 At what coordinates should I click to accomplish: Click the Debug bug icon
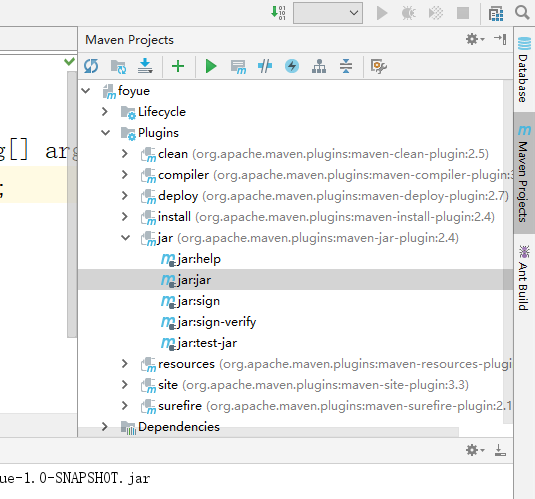[408, 13]
